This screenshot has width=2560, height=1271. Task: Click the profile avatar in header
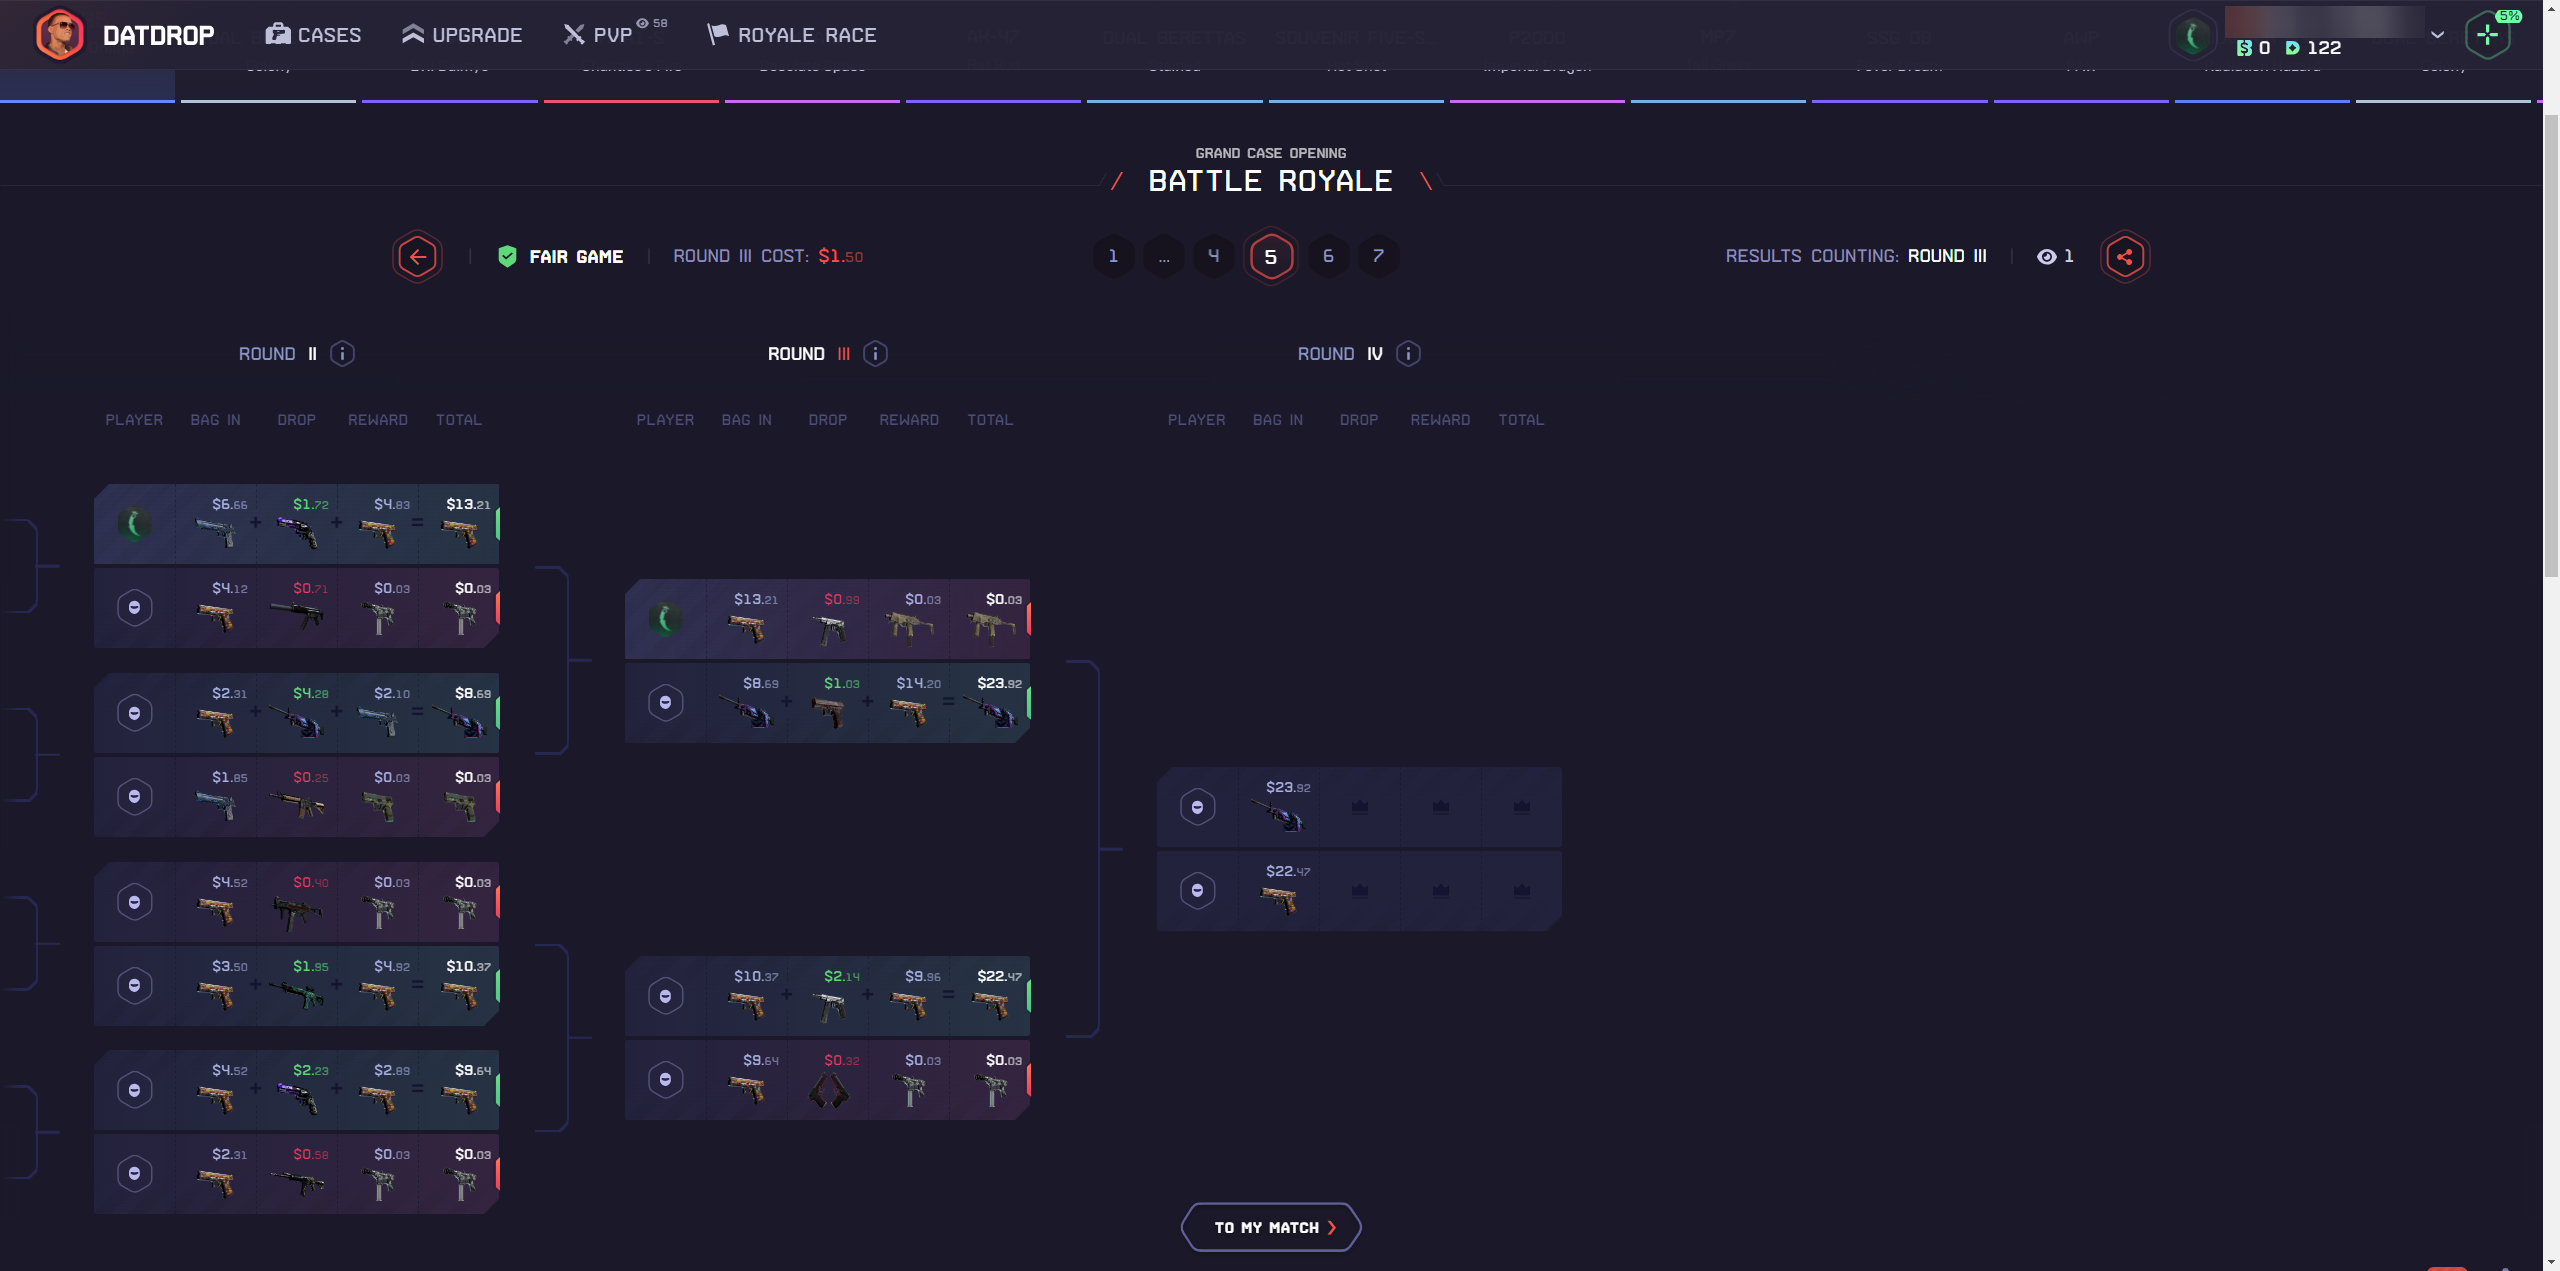coord(2192,36)
